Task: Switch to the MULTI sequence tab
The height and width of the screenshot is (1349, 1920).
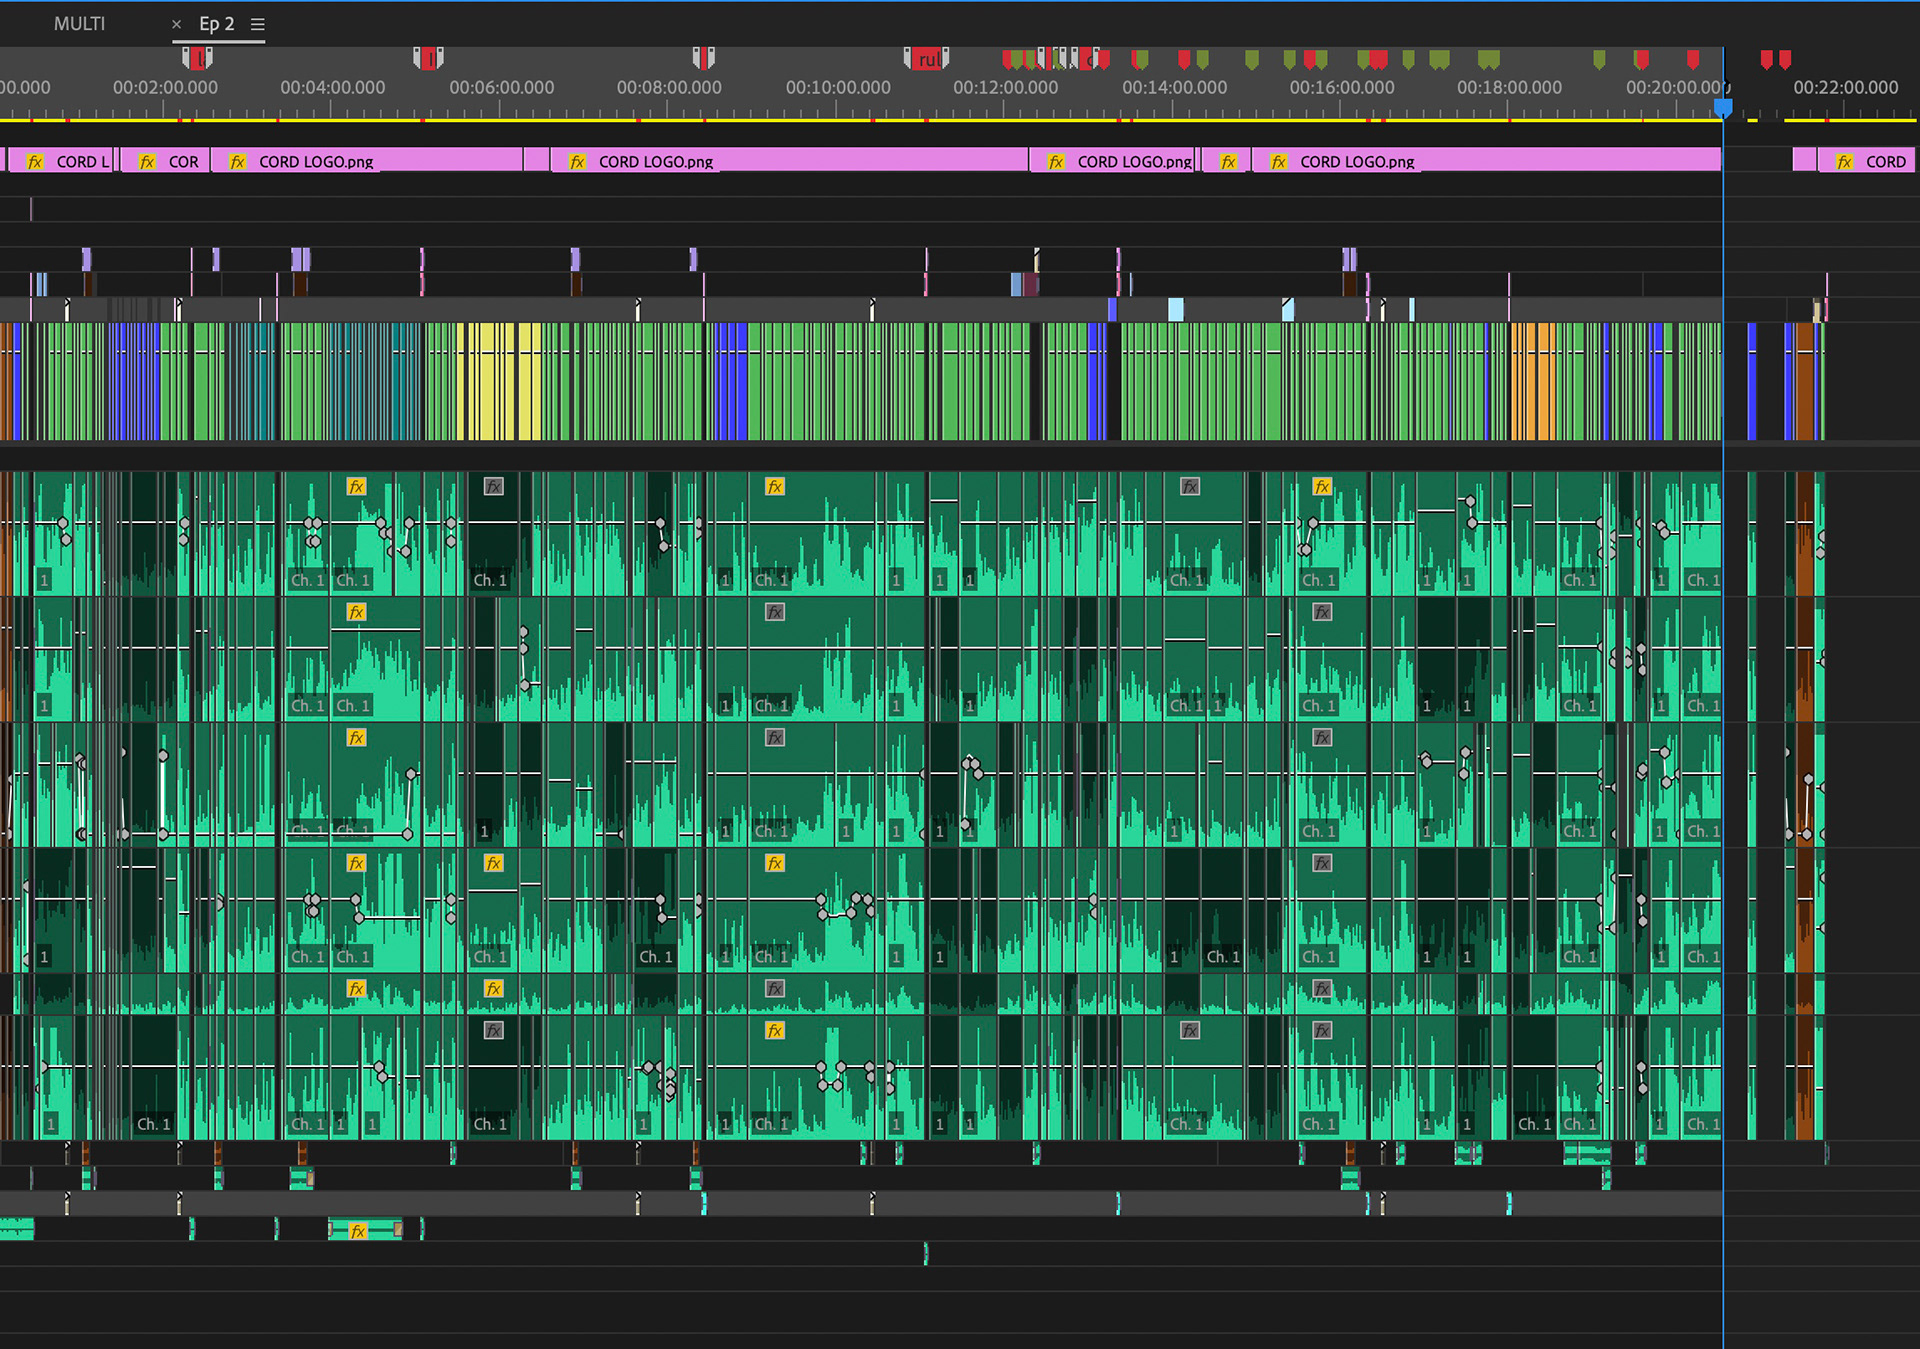Action: point(79,23)
